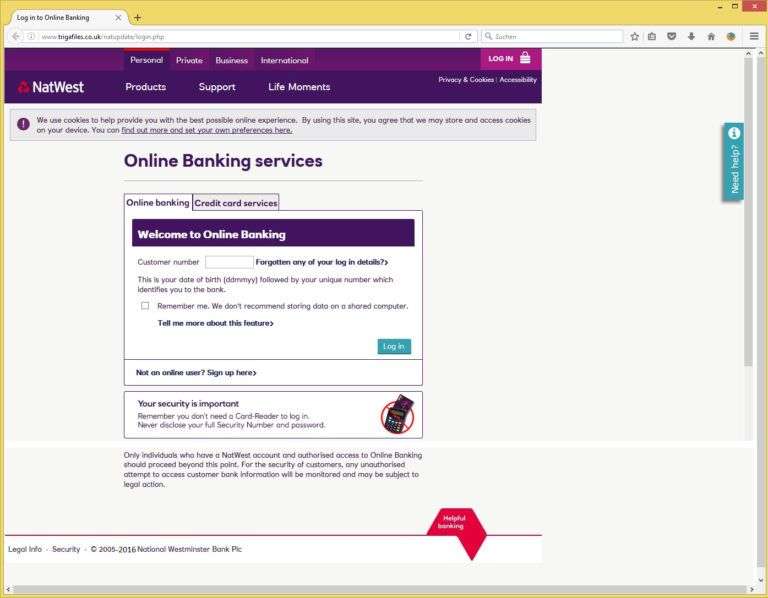Image resolution: width=768 pixels, height=598 pixels.
Task: Open the Security footer link
Action: [66, 549]
